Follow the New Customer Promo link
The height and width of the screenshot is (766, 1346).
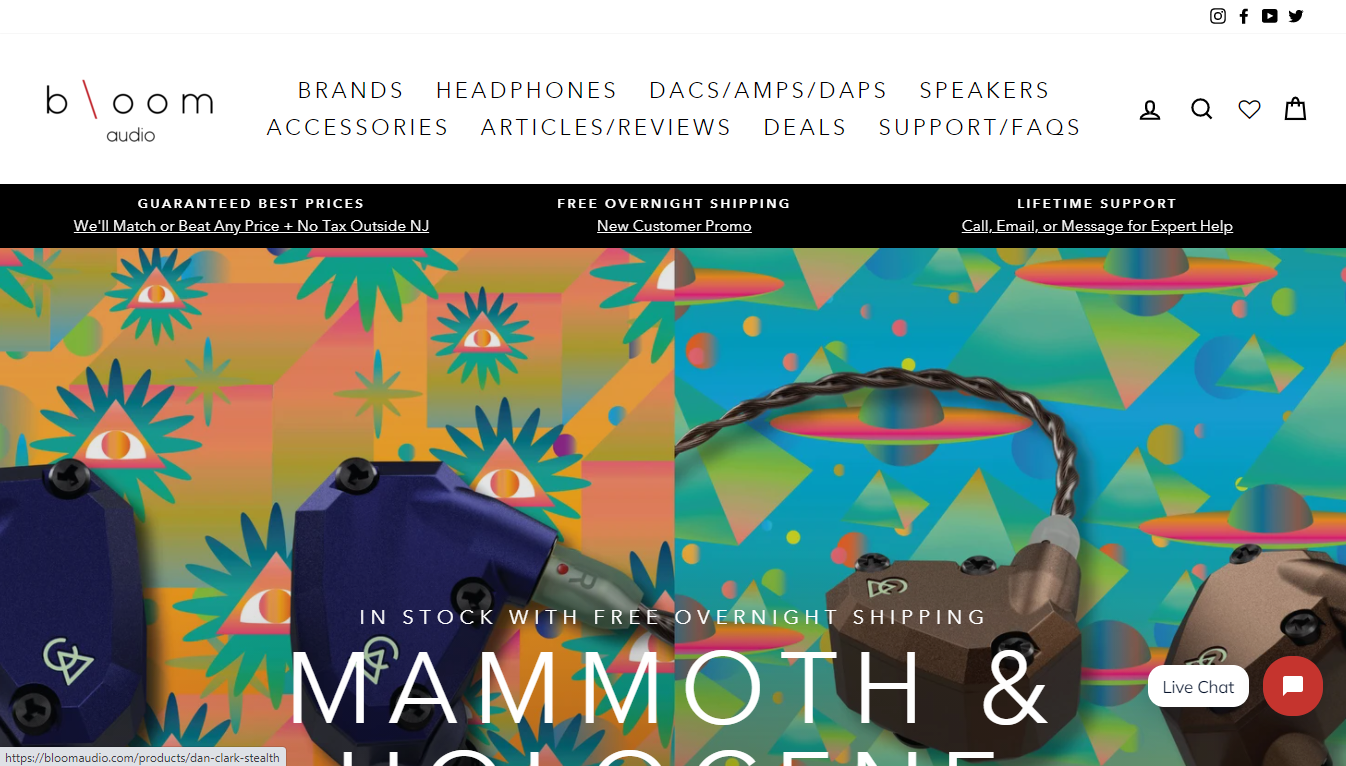(x=674, y=226)
